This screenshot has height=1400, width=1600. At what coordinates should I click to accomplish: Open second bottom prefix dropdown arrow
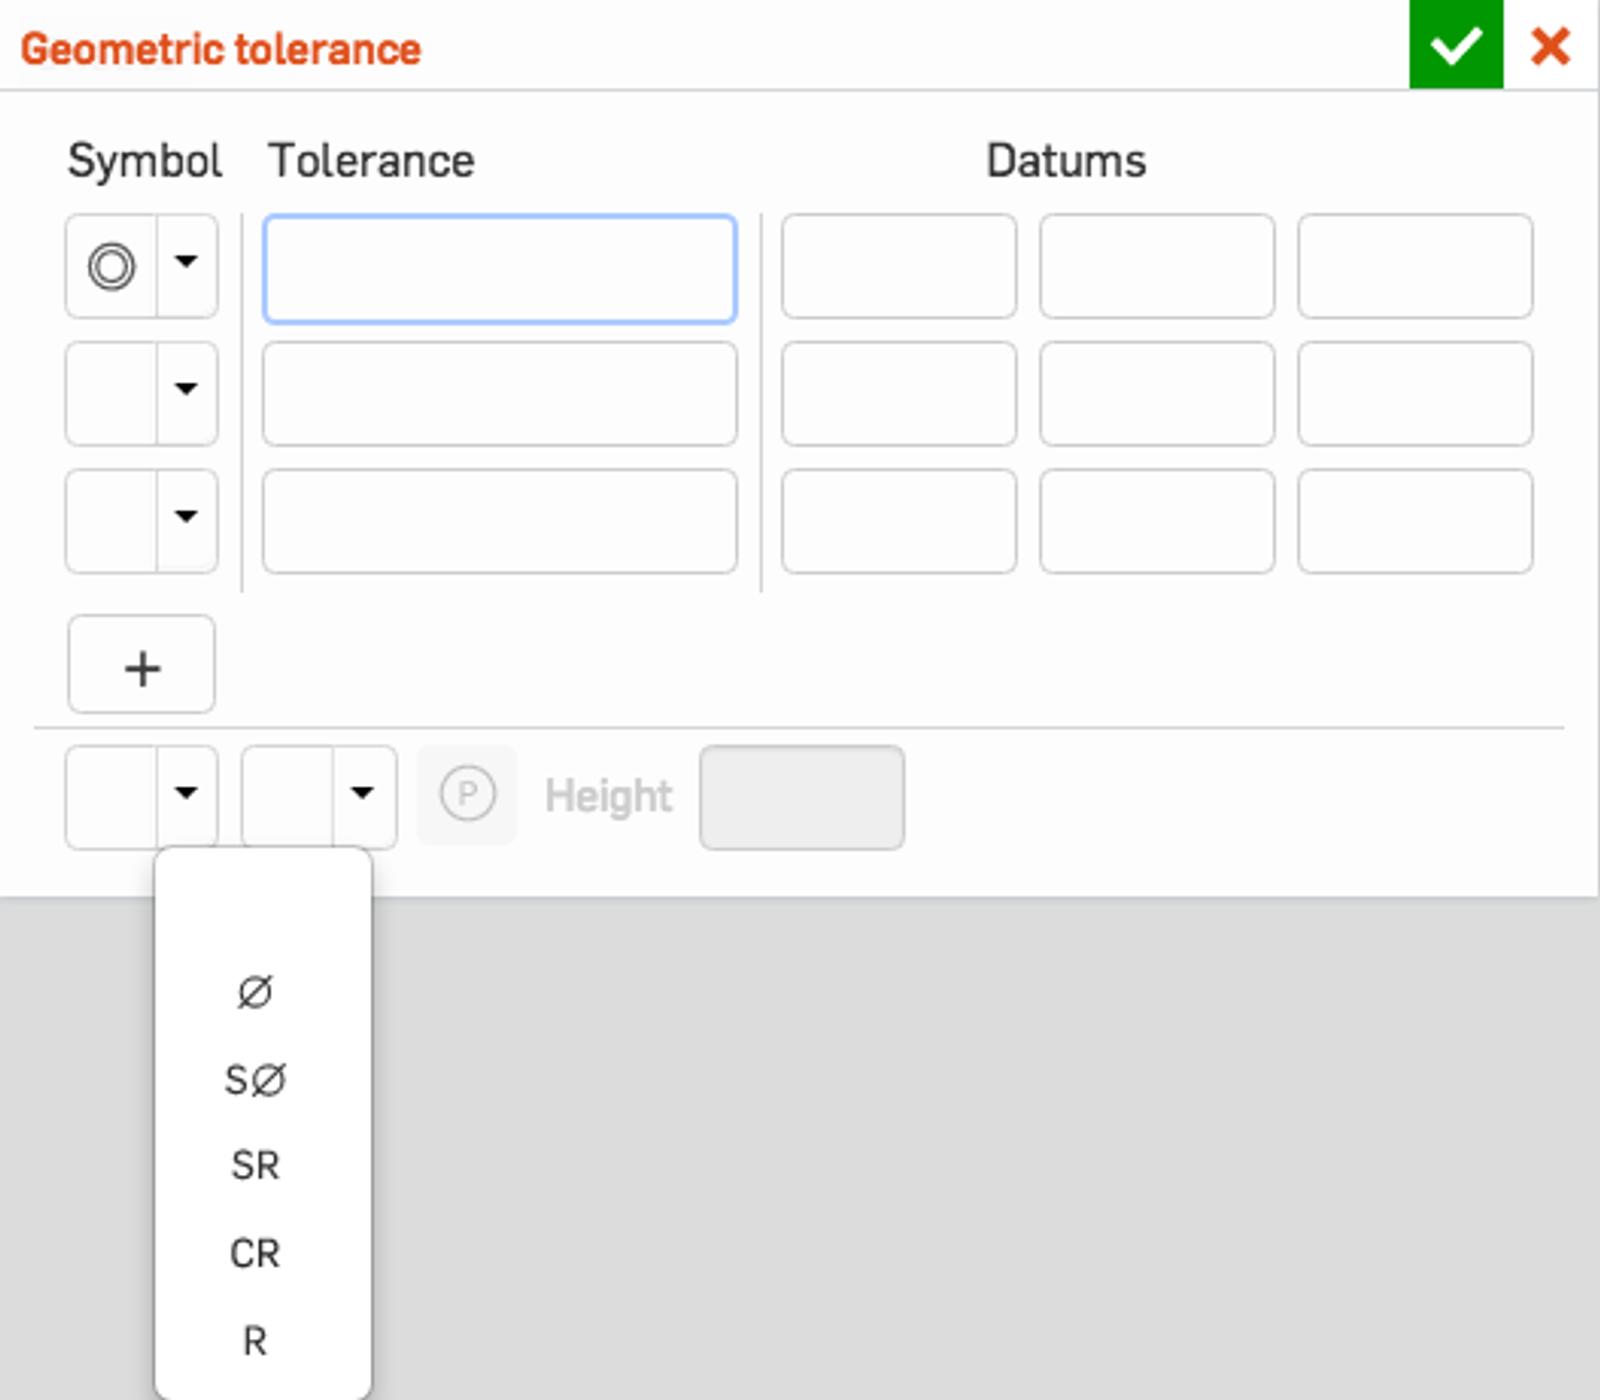point(362,794)
